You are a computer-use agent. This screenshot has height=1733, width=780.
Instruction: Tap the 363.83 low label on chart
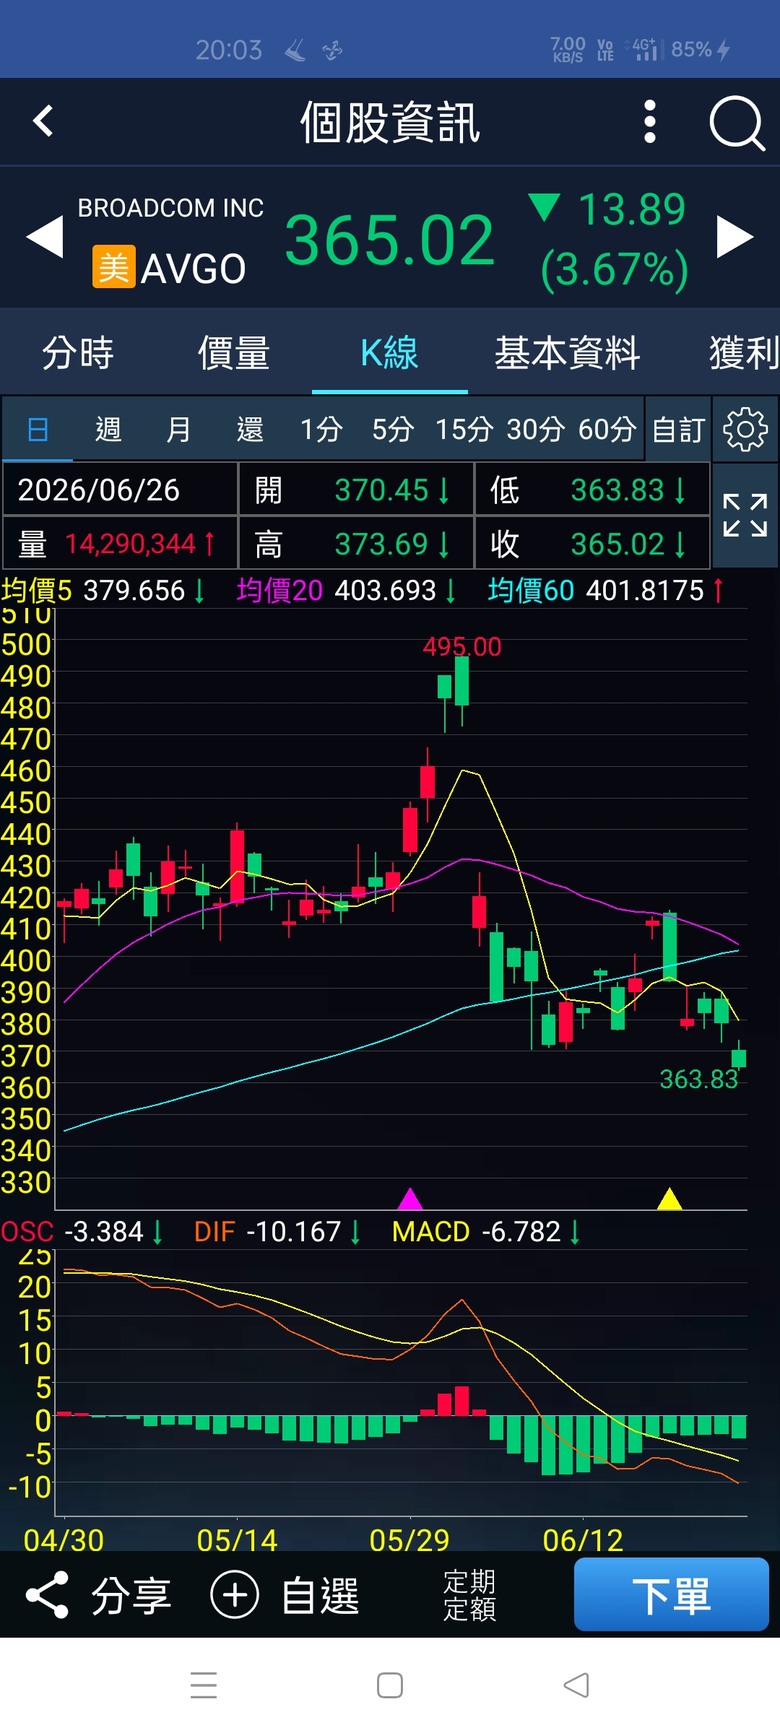tap(698, 1079)
